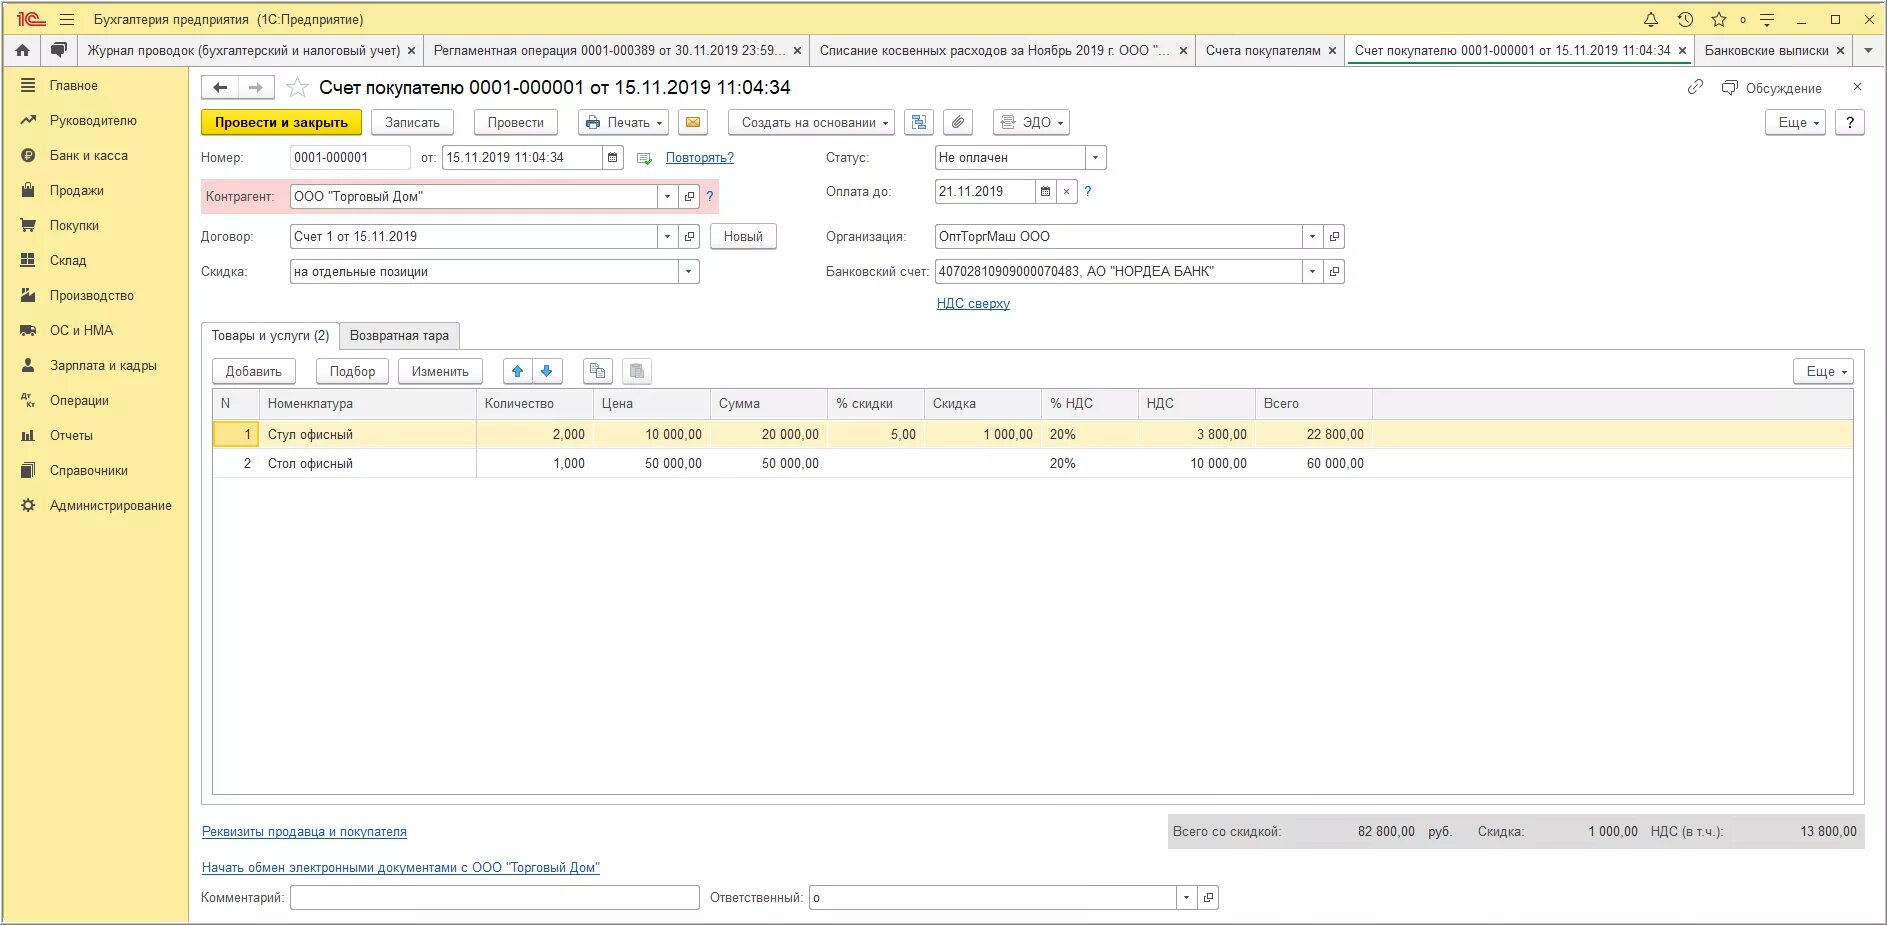
Task: Expand the Ответственный dropdown arrow
Action: (x=1186, y=897)
